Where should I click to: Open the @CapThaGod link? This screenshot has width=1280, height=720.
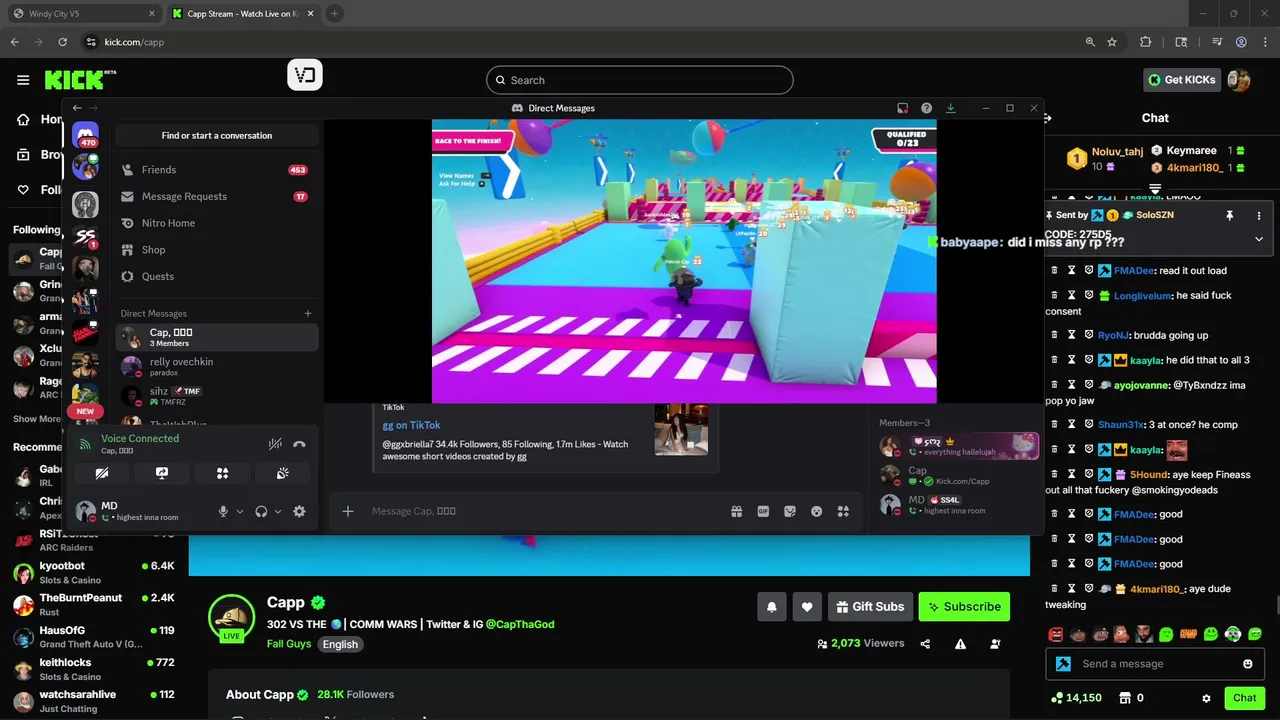[520, 624]
